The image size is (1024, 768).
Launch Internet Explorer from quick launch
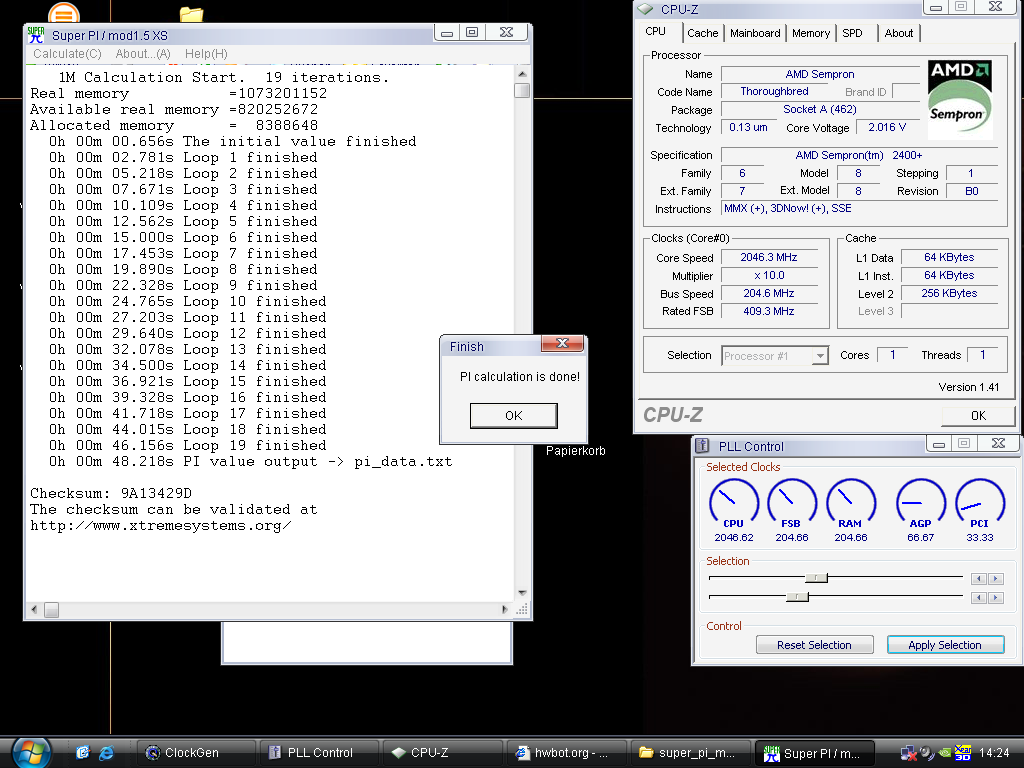pos(106,753)
